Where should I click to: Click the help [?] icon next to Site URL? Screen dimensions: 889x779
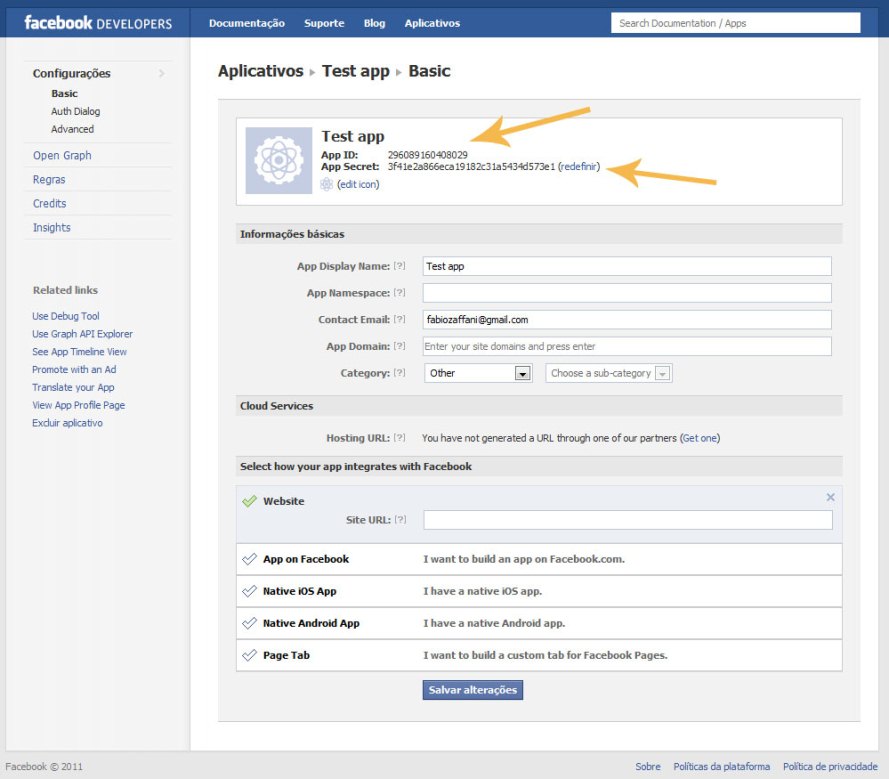[400, 519]
